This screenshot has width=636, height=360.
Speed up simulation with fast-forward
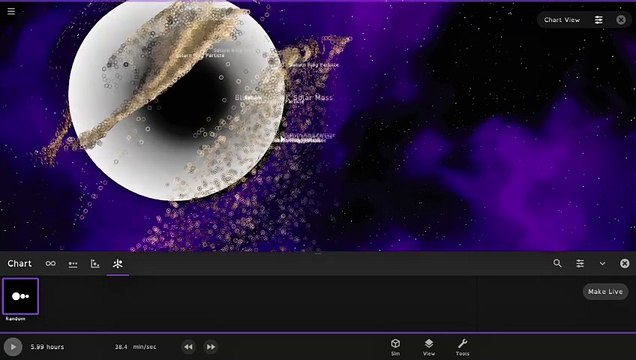pos(211,347)
